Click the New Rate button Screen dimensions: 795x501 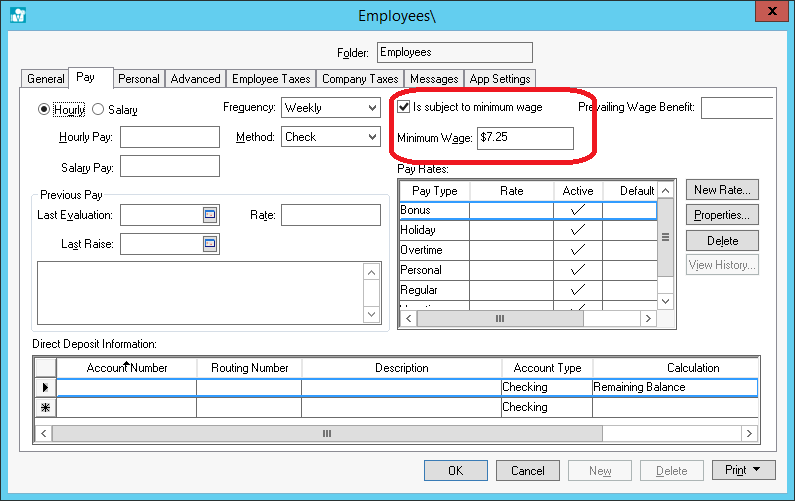pos(722,190)
